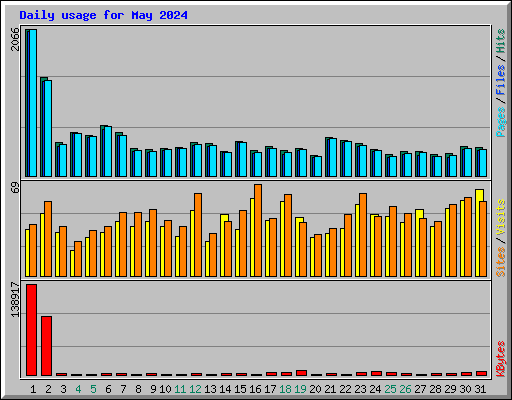The height and width of the screenshot is (400, 512).
Task: Click the 'Sites' legend label
Action: (500, 262)
